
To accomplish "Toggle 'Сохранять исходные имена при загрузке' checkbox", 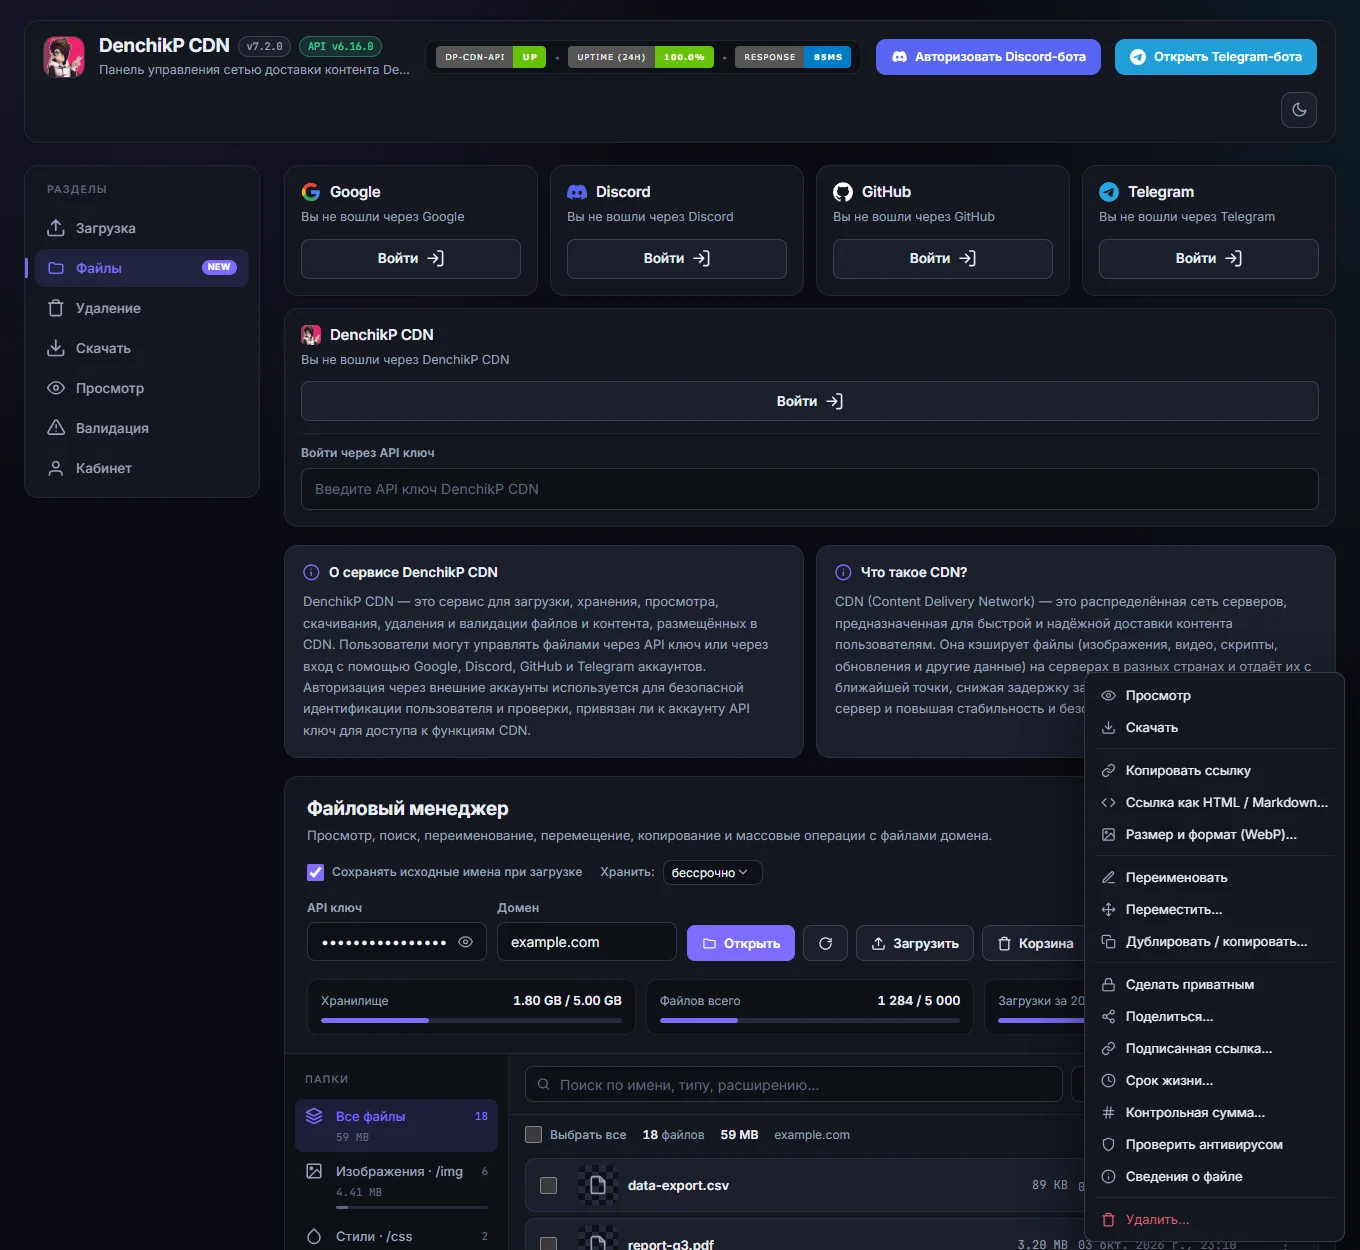I will click(x=315, y=872).
